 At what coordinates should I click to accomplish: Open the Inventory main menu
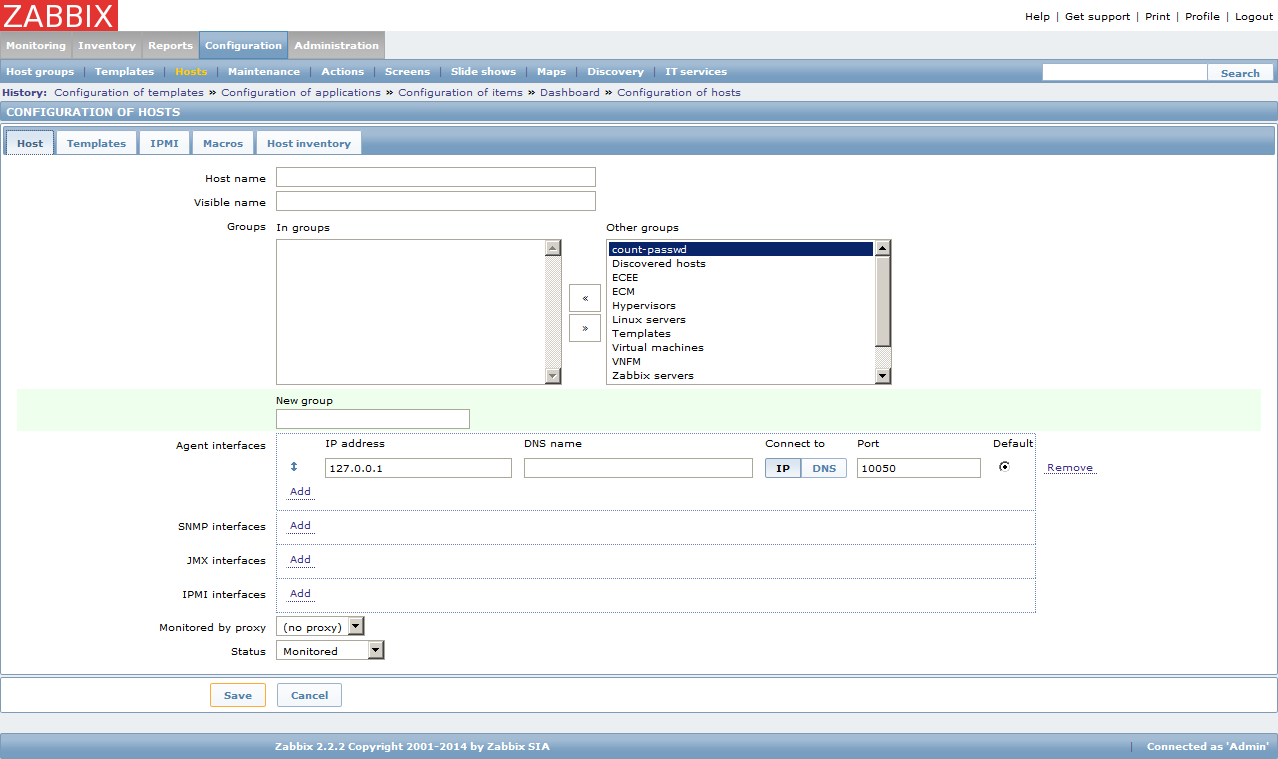tap(107, 45)
